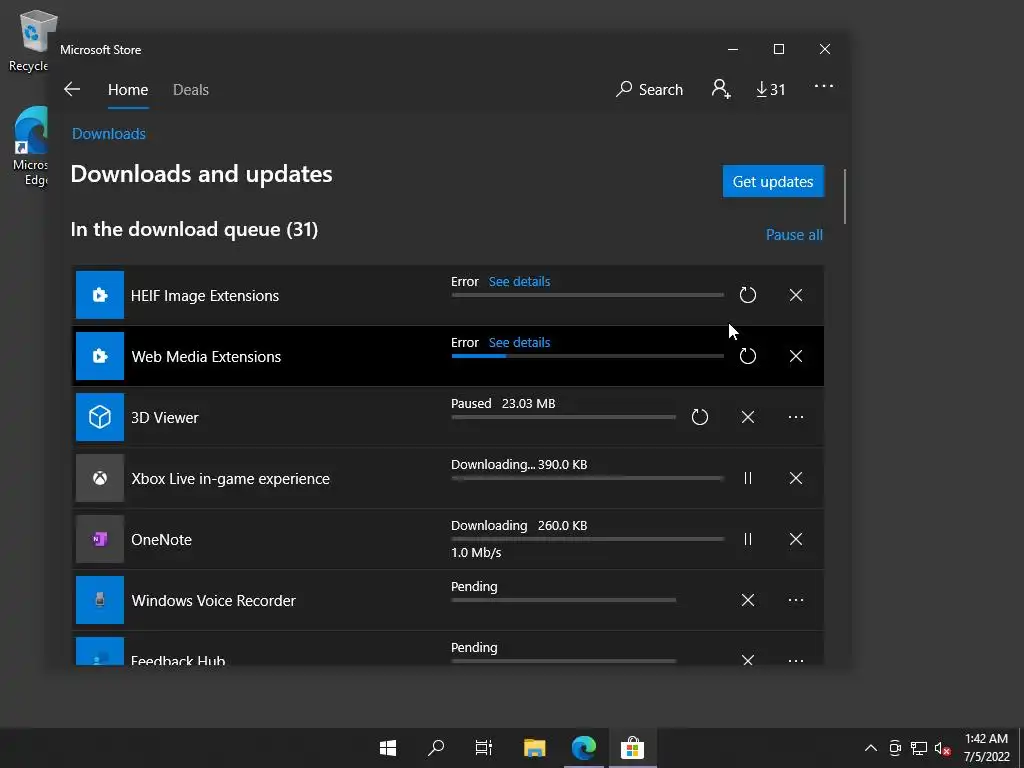Show hidden system tray icons
The image size is (1024, 768).
point(871,748)
